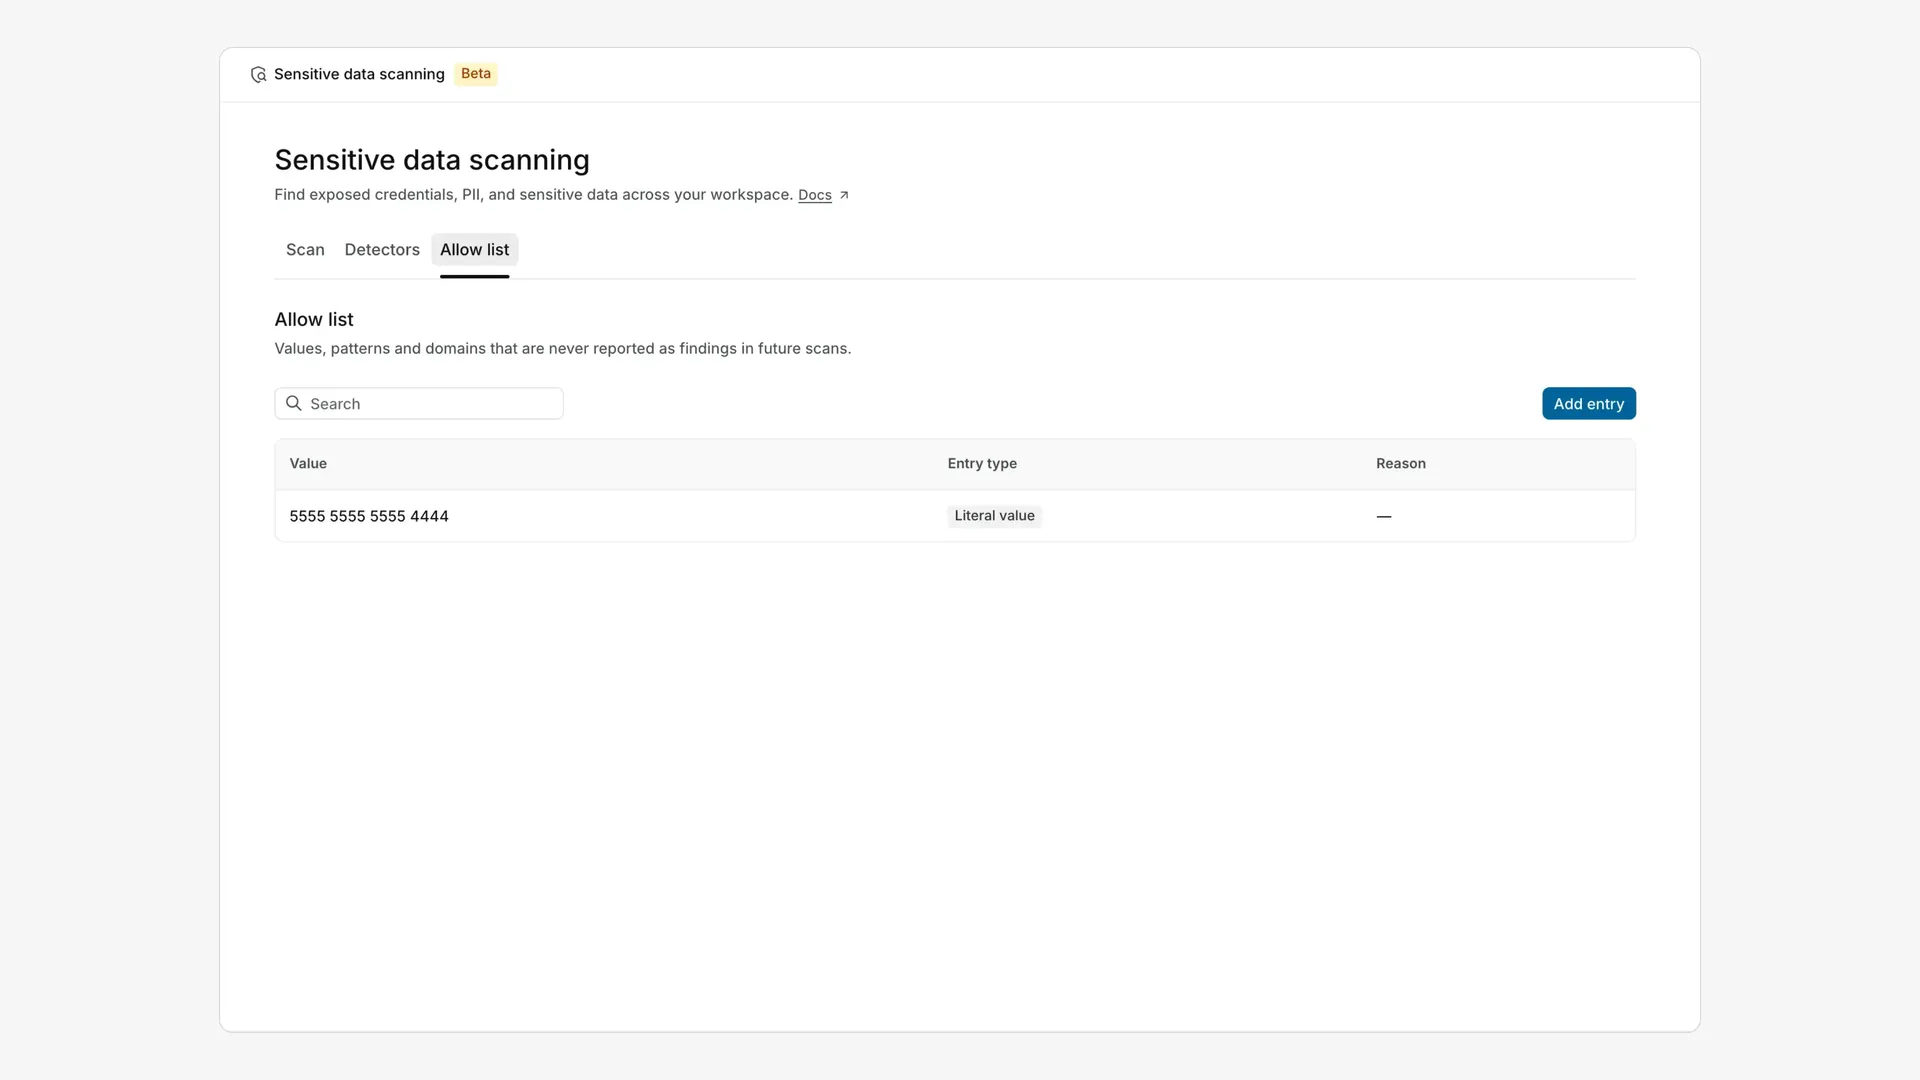Focus the Search input field
The width and height of the screenshot is (1920, 1080).
[x=419, y=403]
